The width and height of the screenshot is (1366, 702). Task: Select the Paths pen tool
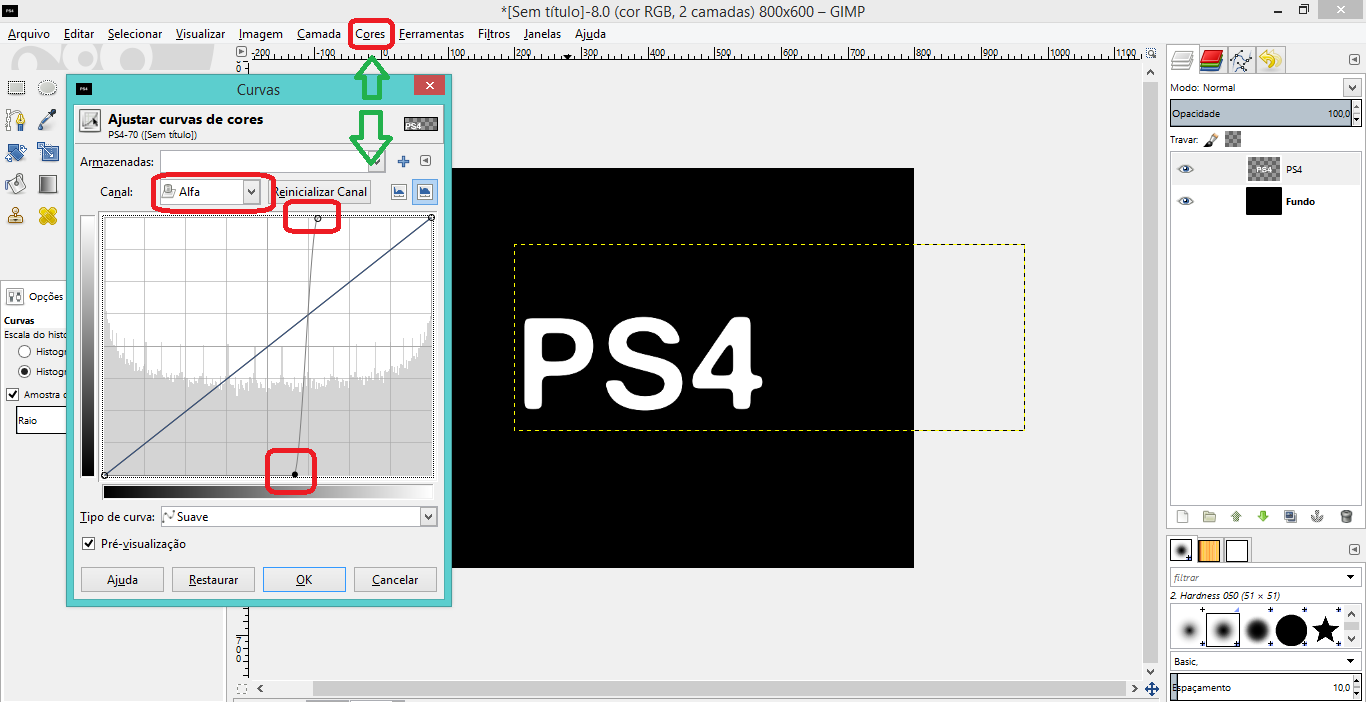click(x=16, y=121)
